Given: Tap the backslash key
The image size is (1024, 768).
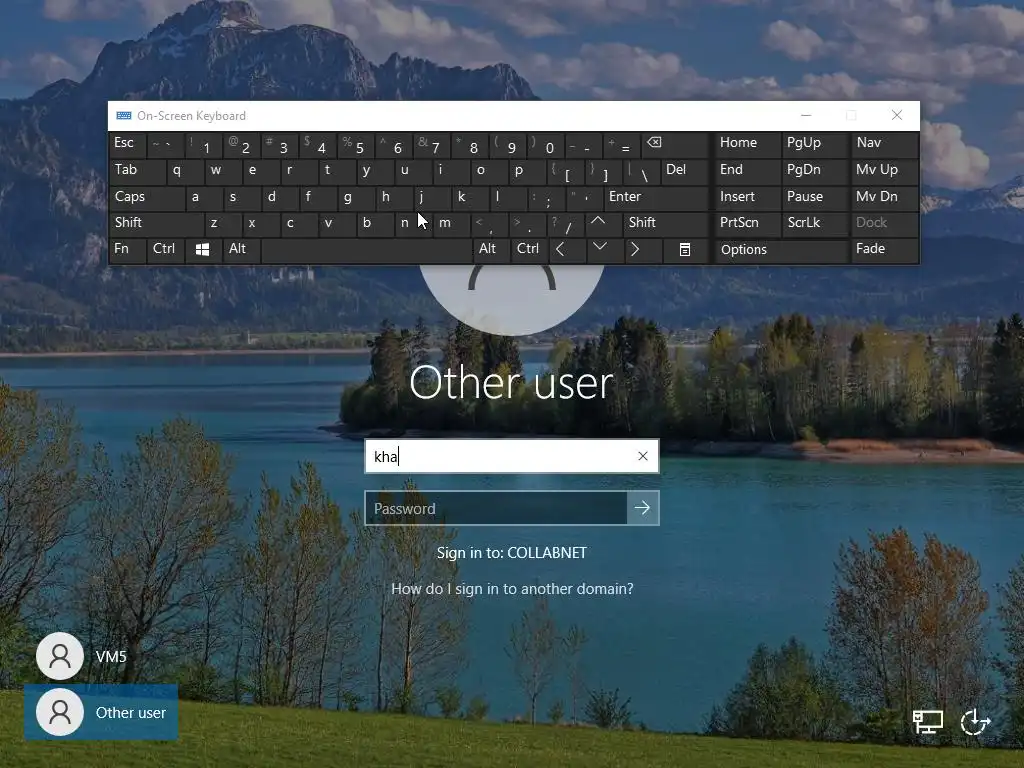Looking at the screenshot, I should [641, 171].
